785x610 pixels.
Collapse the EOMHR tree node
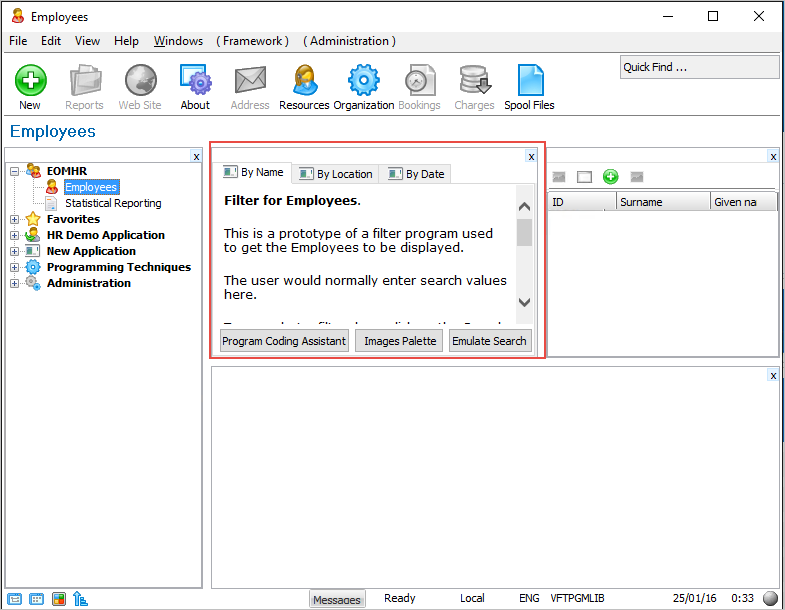(15, 171)
